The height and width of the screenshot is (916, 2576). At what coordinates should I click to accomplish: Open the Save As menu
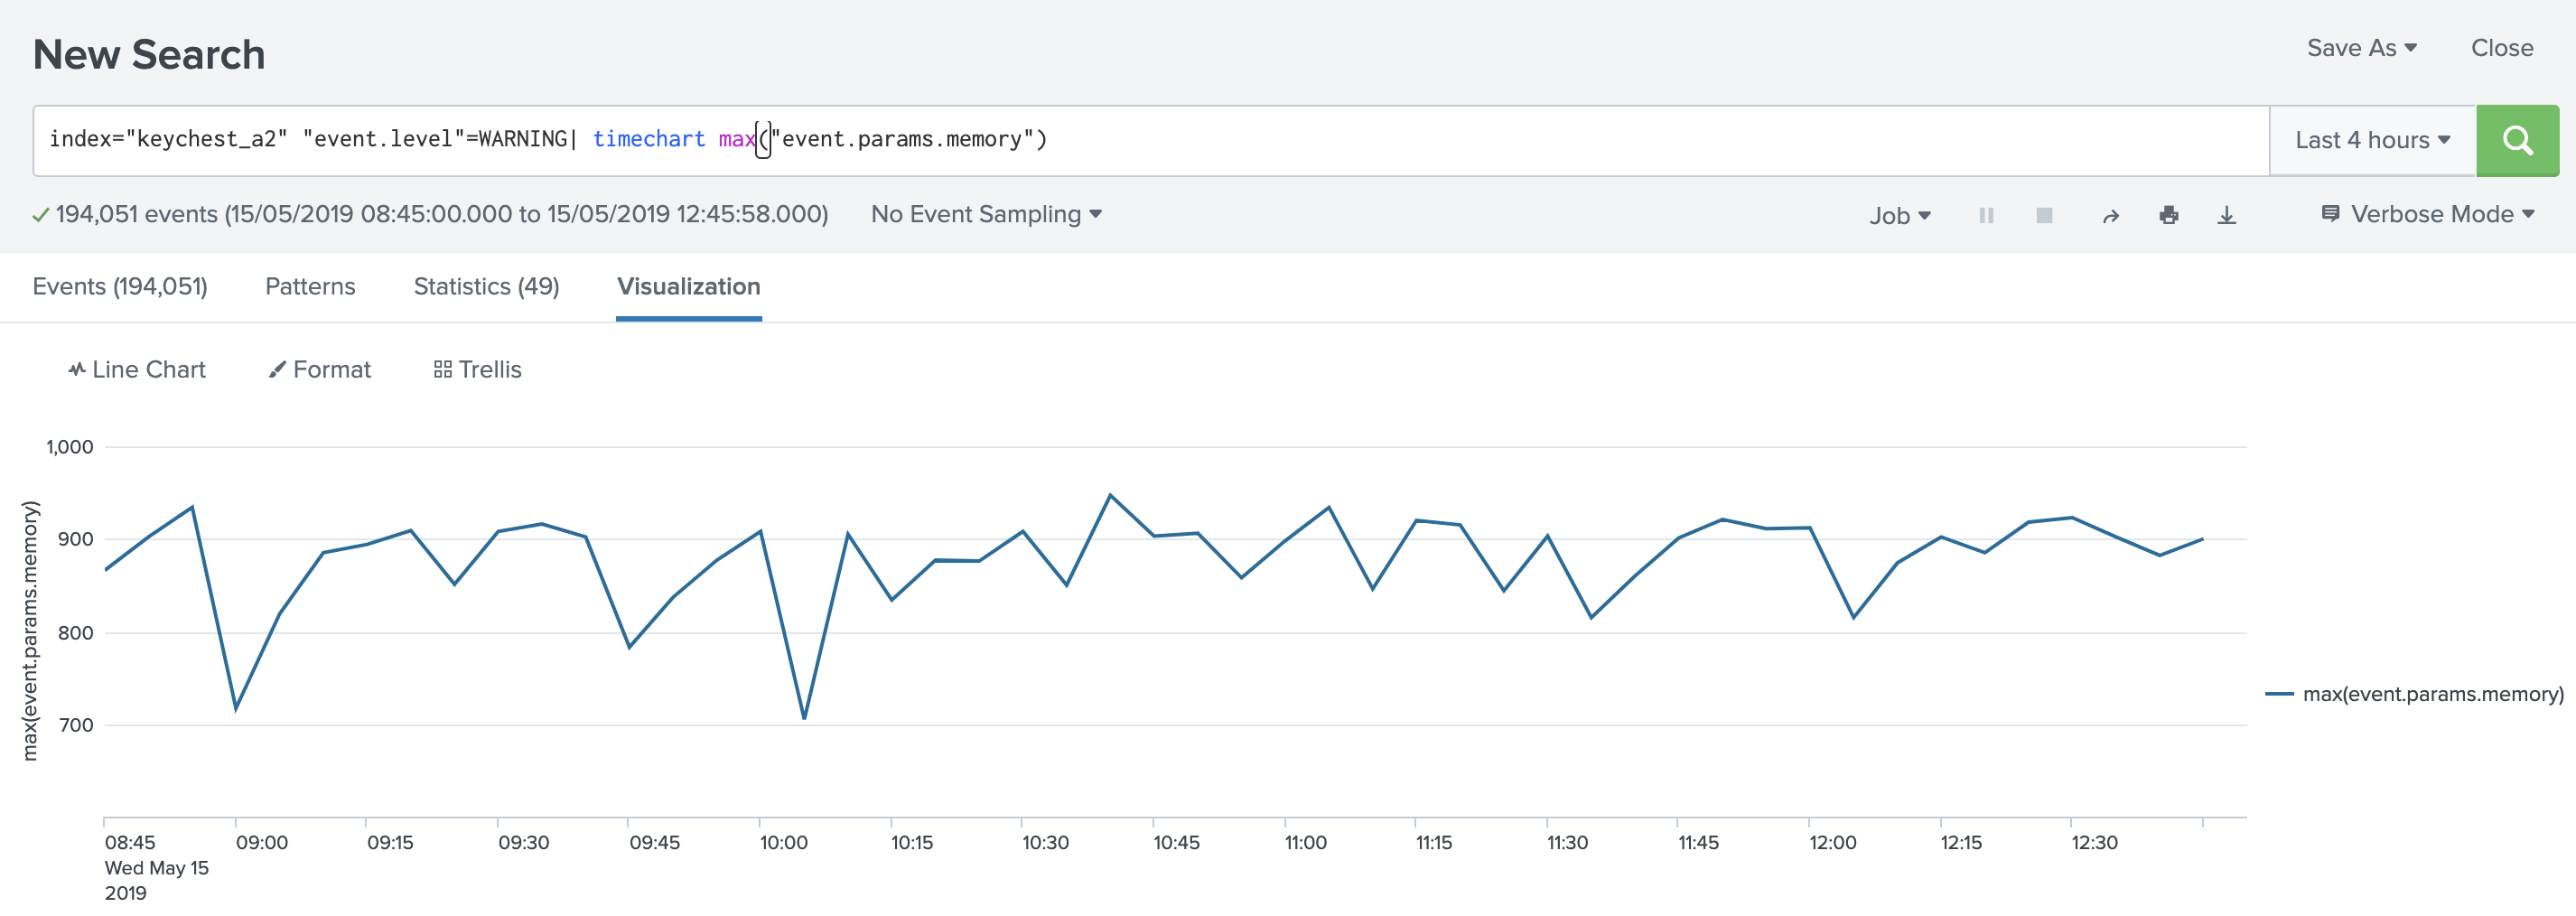click(2361, 48)
